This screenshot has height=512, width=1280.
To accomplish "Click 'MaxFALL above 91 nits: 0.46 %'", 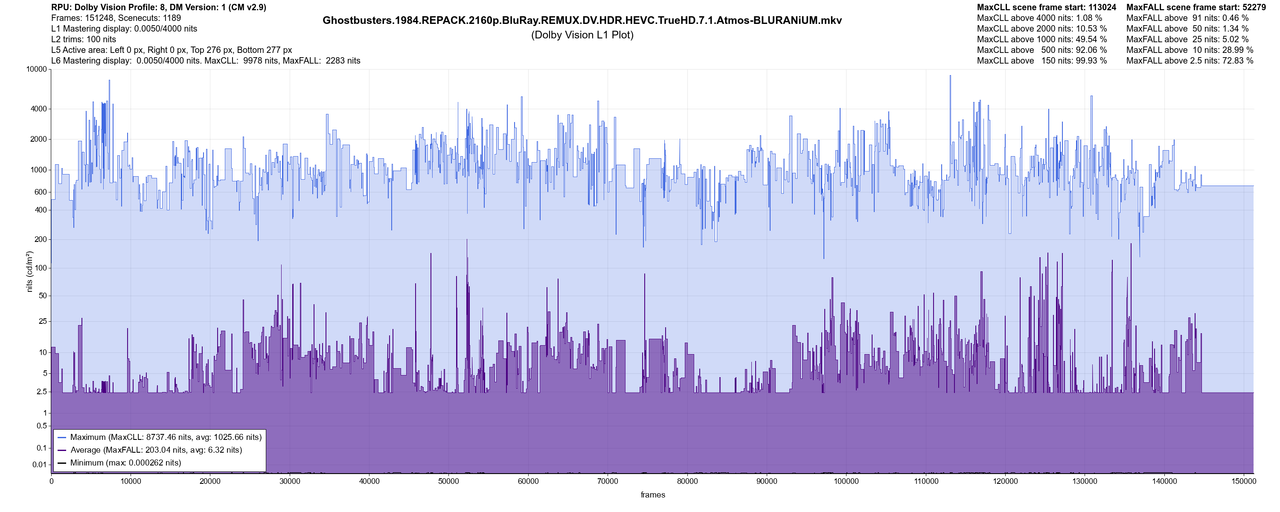I will (x=1187, y=18).
